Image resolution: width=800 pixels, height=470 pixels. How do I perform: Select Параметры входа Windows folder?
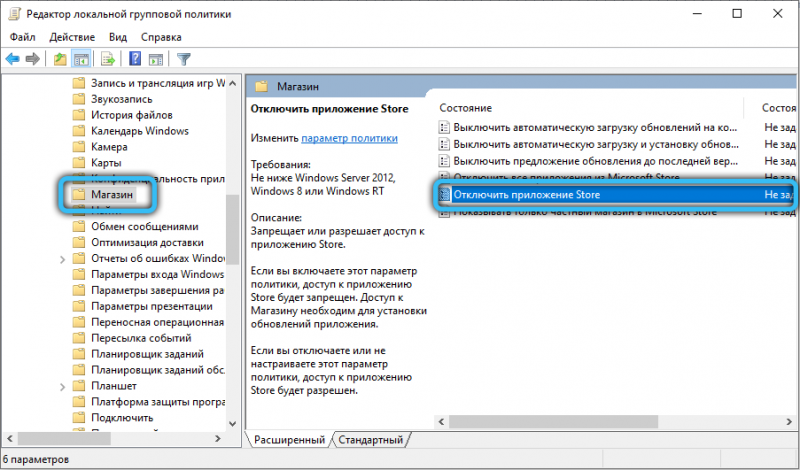point(158,275)
